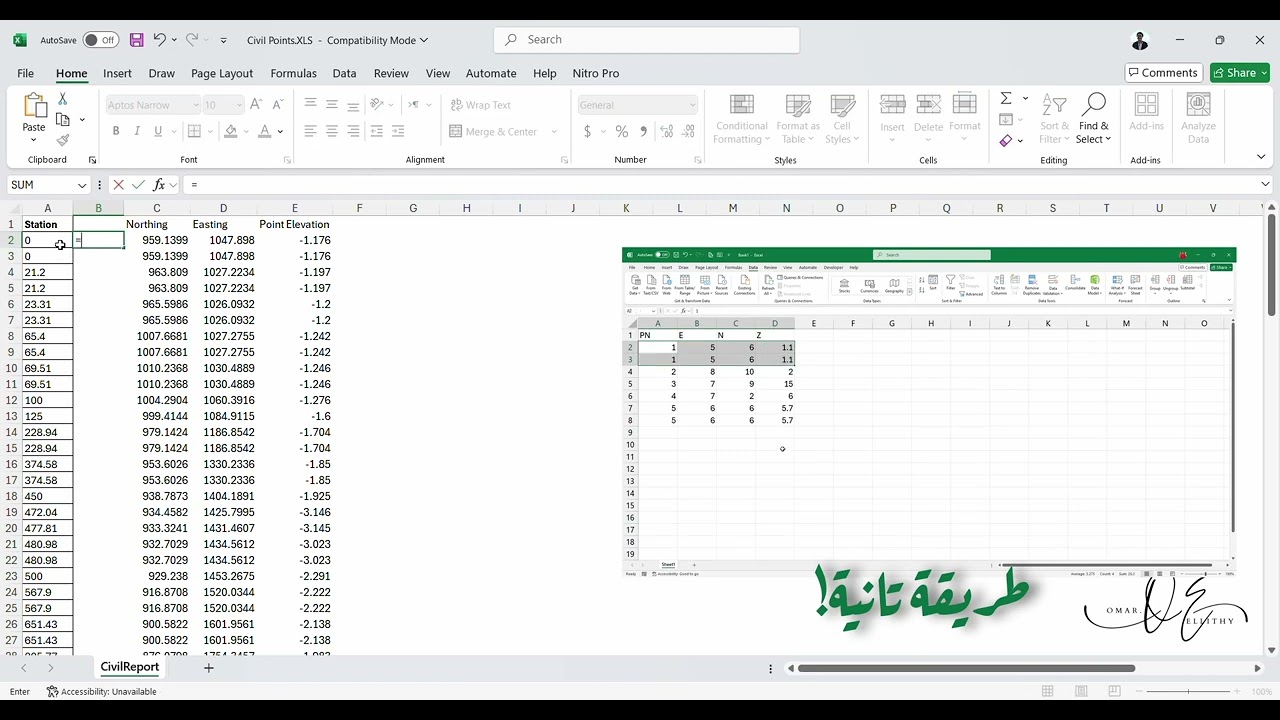
Task: Click the Undo arrow icon
Action: [159, 40]
